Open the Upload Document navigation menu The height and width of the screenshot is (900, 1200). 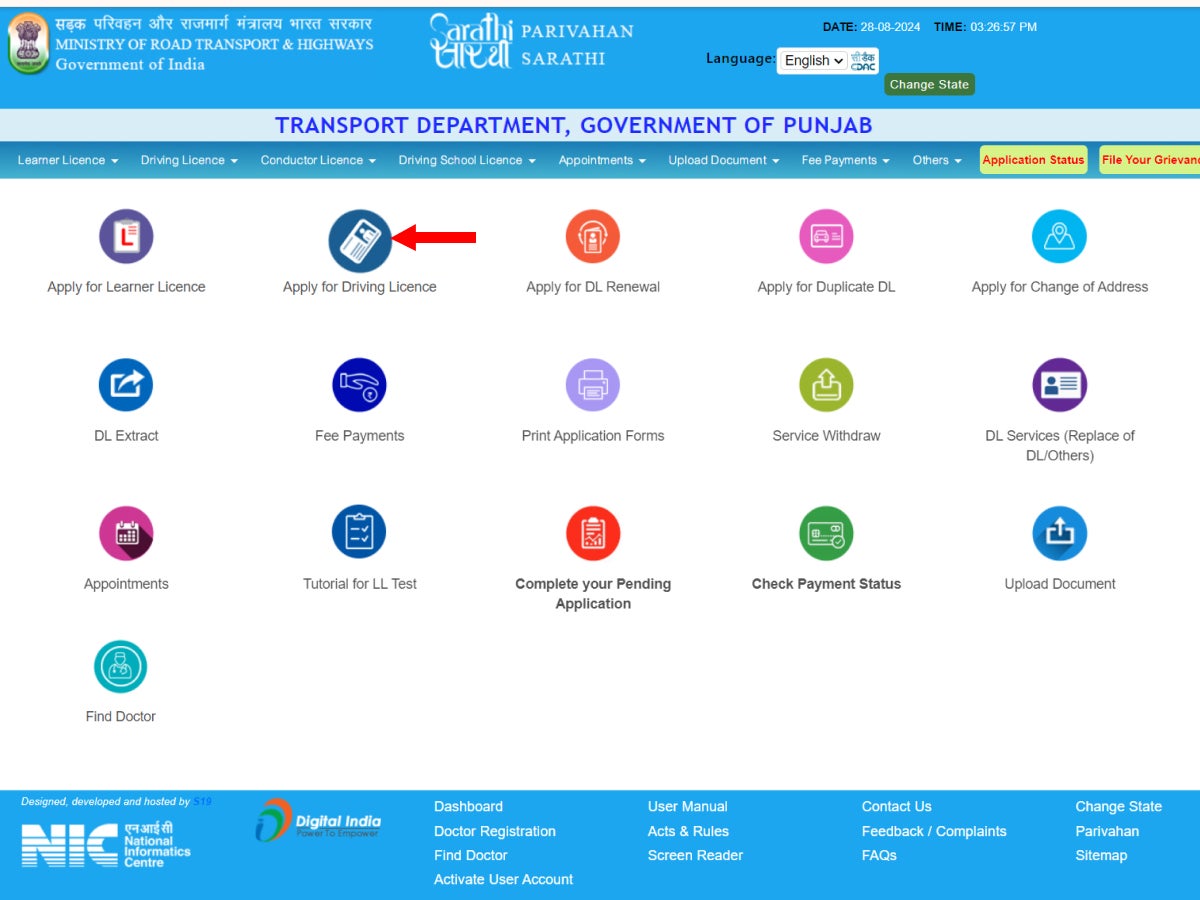724,160
